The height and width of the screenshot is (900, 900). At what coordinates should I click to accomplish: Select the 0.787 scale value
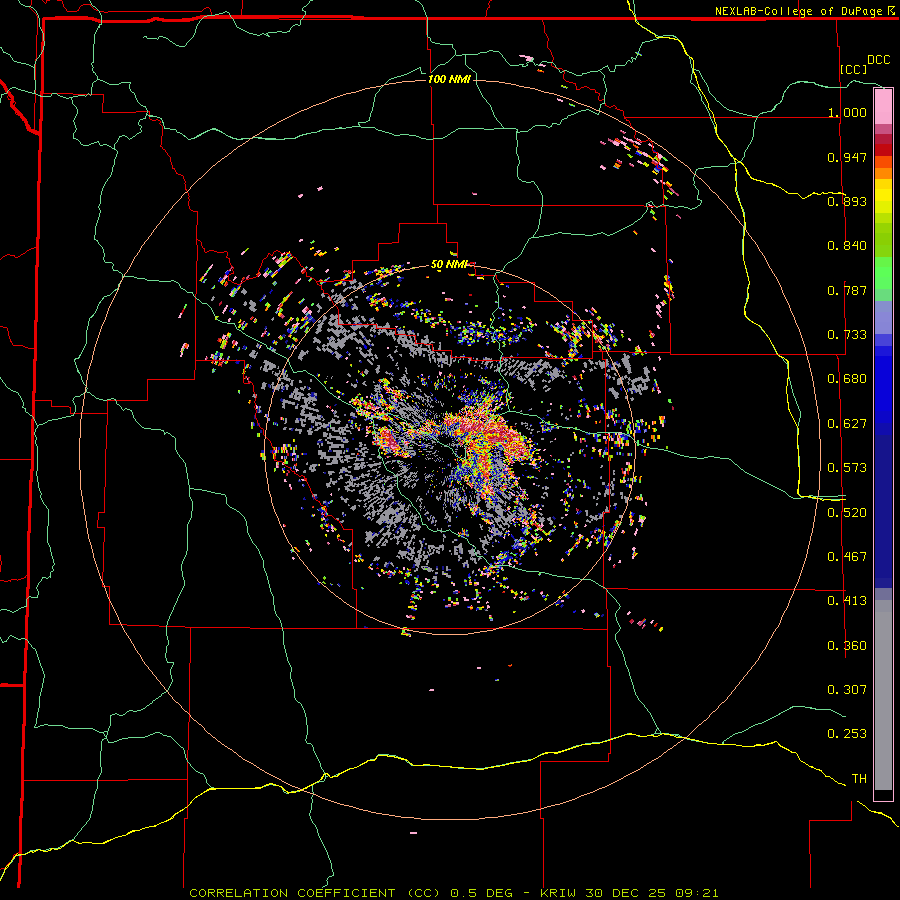847,290
